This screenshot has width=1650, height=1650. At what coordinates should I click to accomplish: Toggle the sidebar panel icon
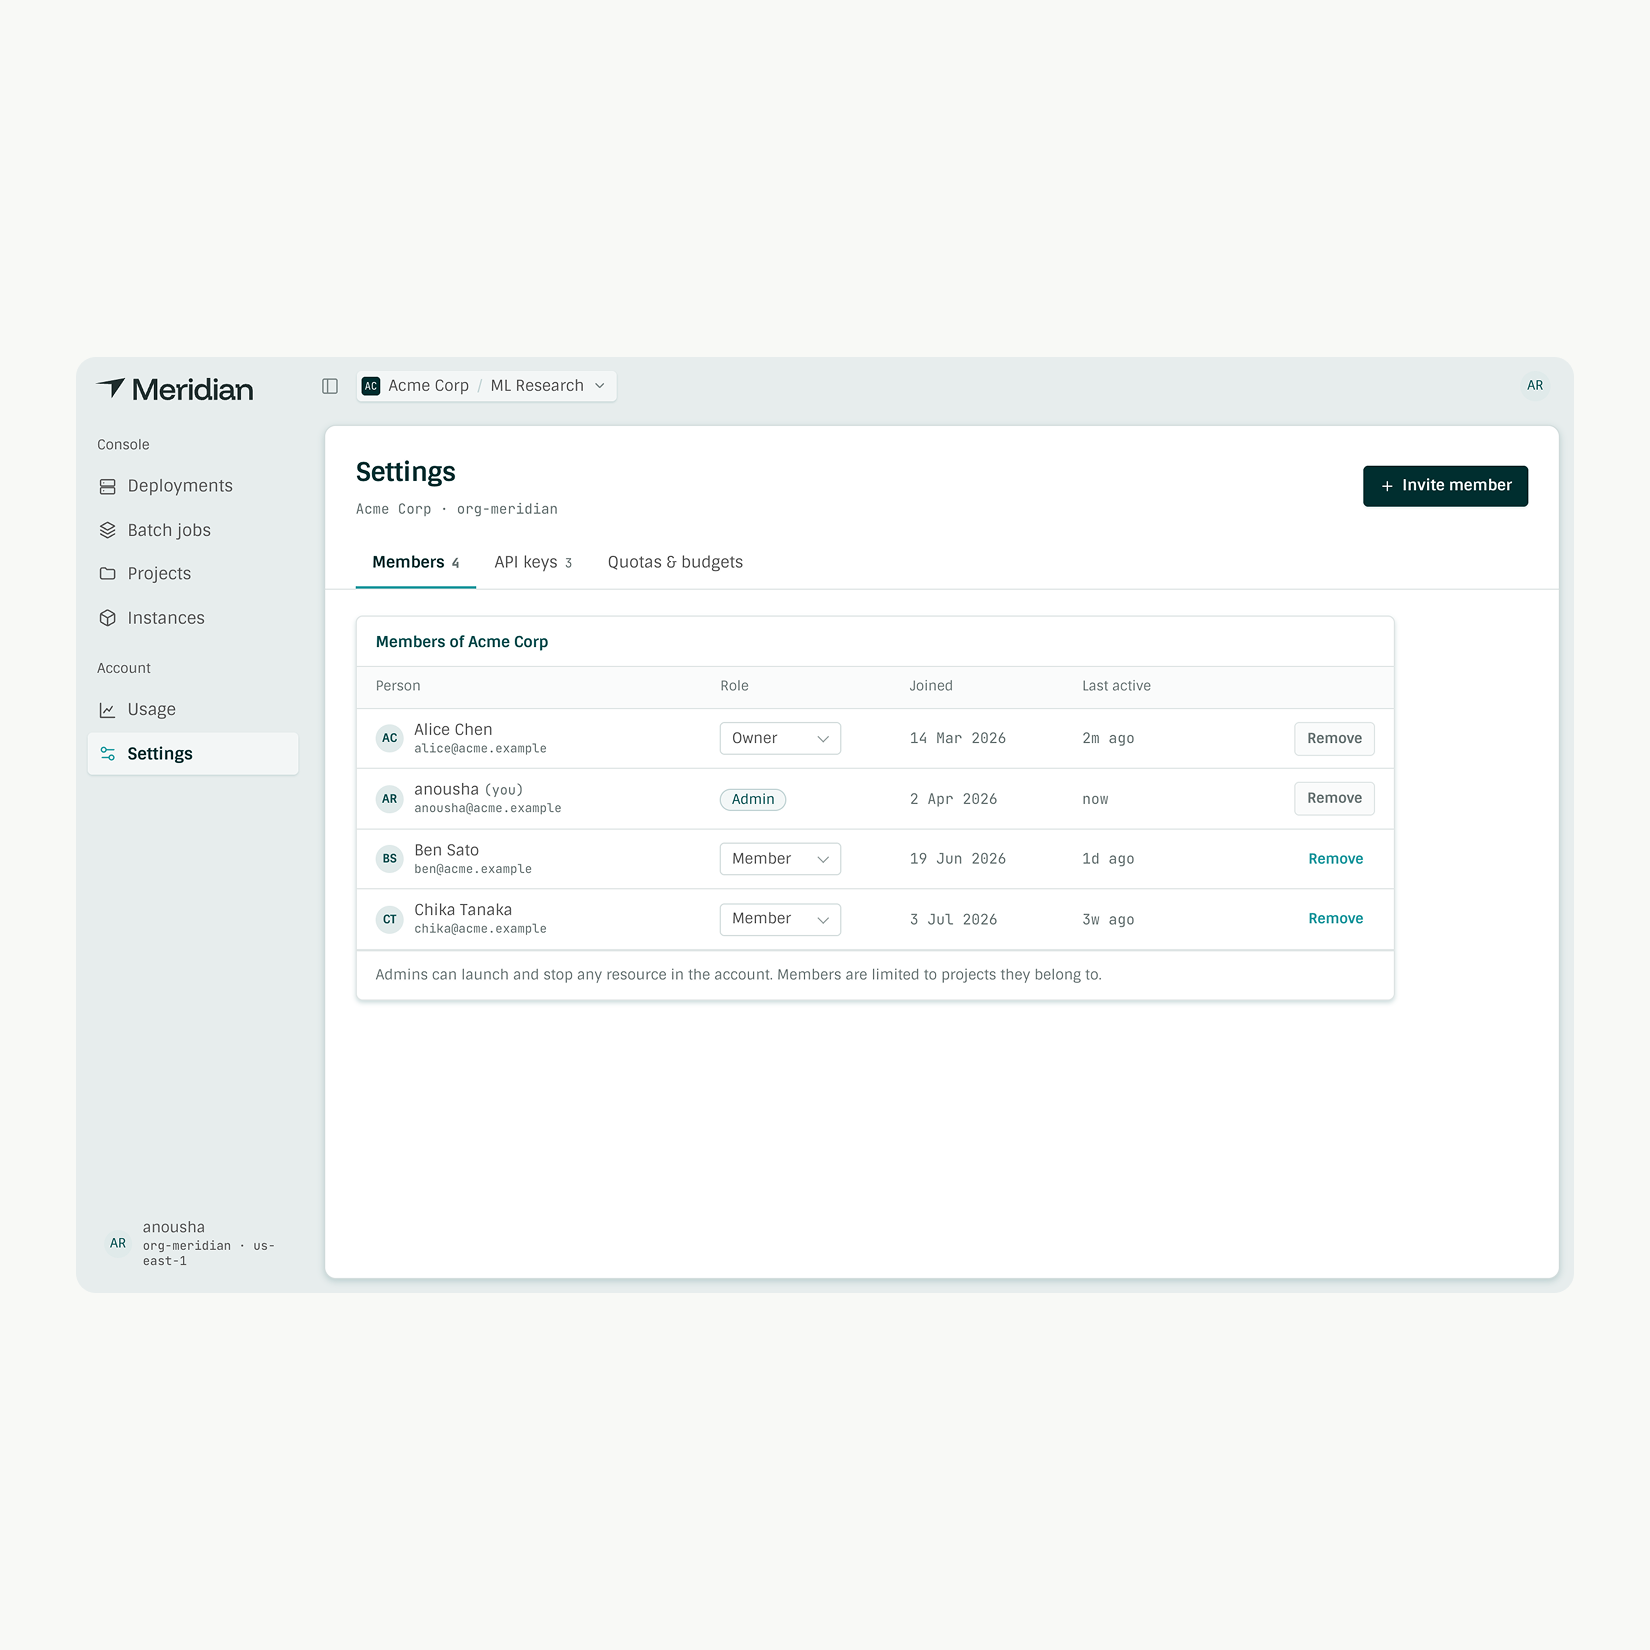[x=330, y=386]
